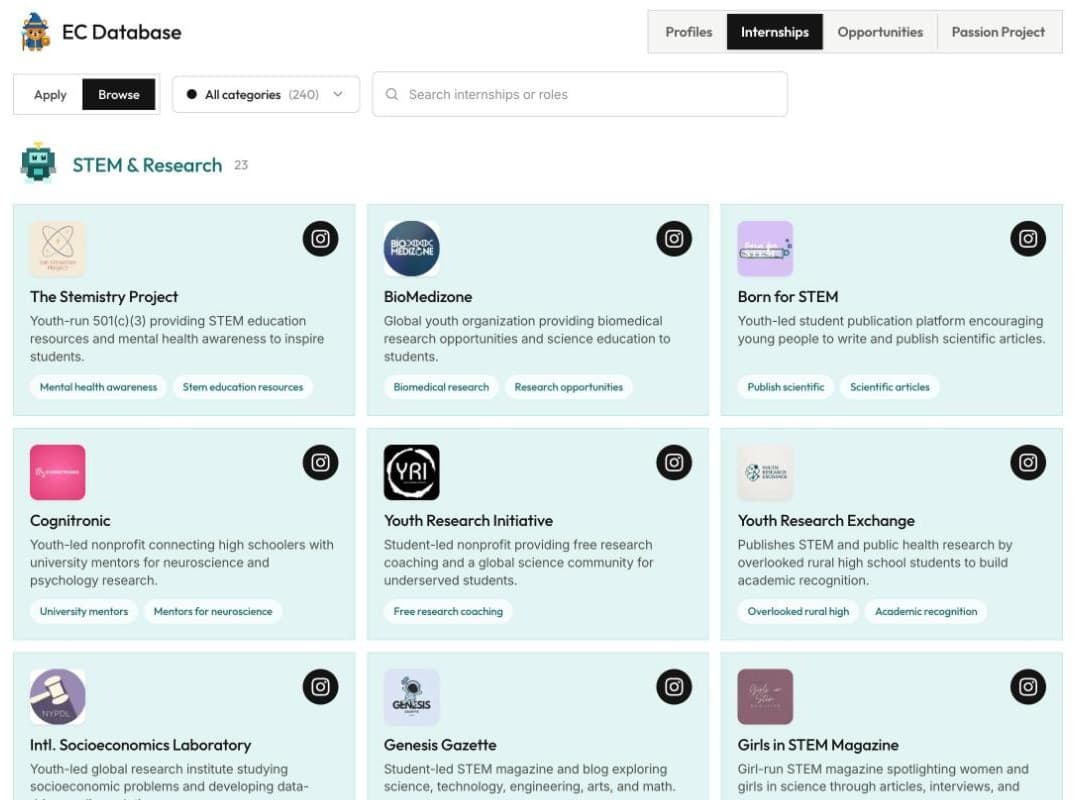The height and width of the screenshot is (800, 1076).
Task: Go to the Opportunities tab
Action: (x=880, y=32)
